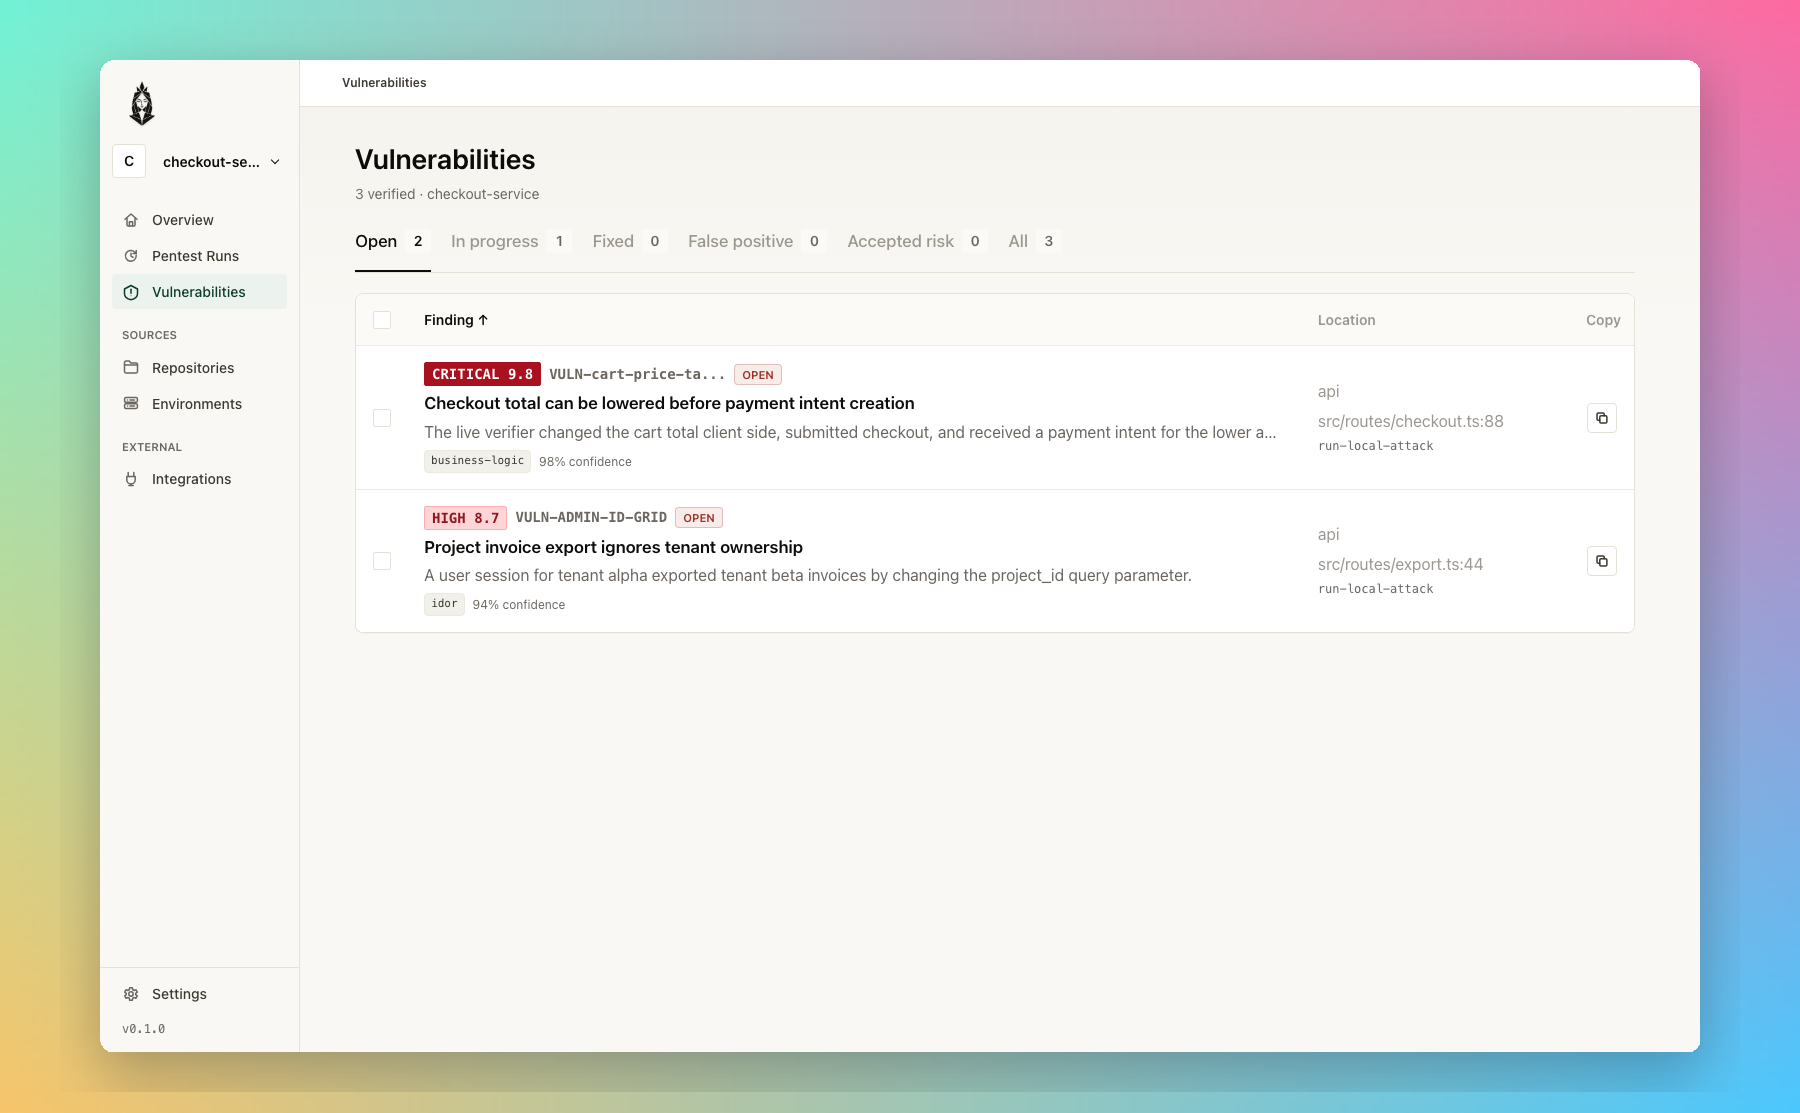Click the Pentest Runs refresh icon
1800x1113 pixels.
click(x=131, y=256)
